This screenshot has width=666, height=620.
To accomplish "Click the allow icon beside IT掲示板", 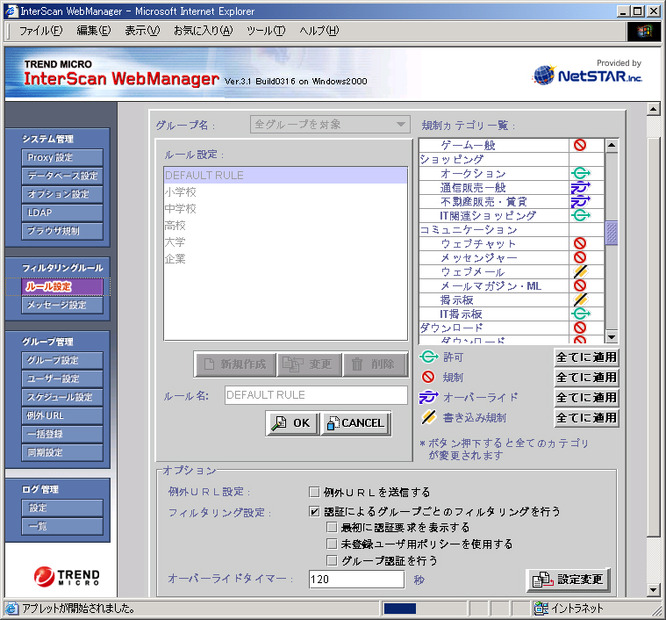I will tap(580, 314).
